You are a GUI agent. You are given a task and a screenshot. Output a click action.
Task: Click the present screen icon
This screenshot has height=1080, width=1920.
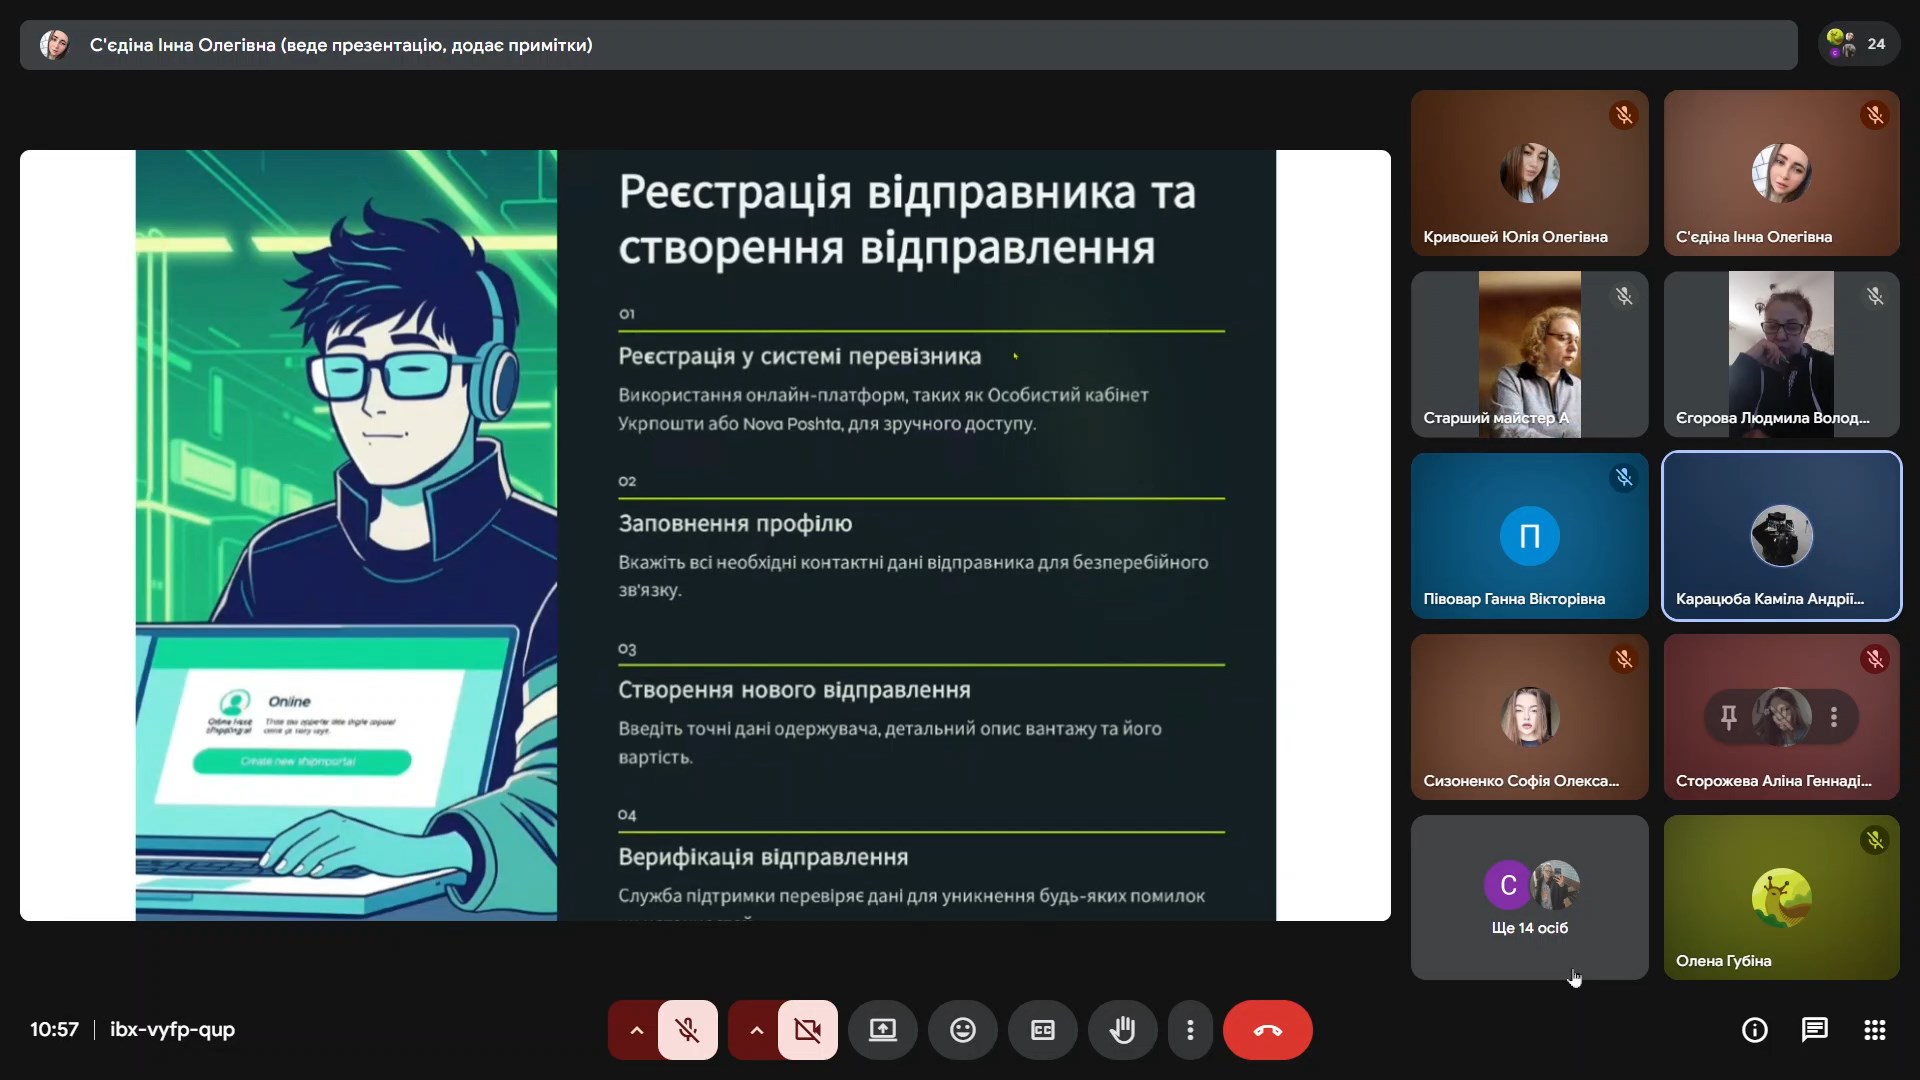tap(882, 1030)
